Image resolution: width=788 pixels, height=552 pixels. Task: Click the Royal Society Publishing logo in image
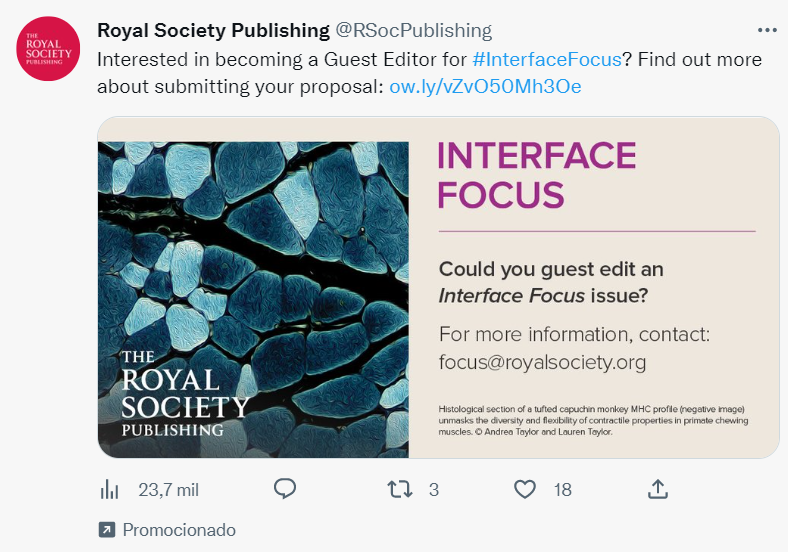pos(185,393)
